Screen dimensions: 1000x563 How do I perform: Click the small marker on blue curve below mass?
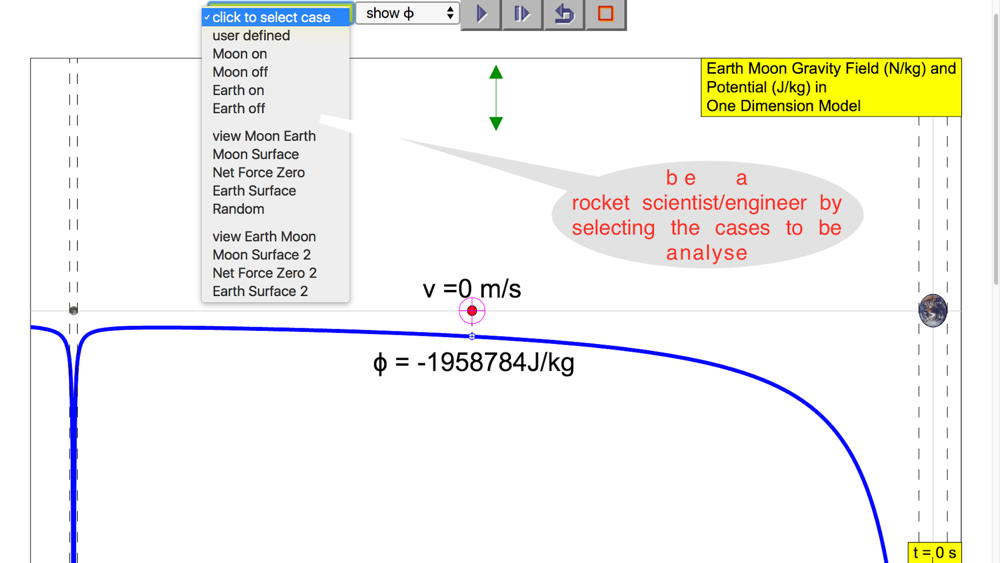pos(472,336)
